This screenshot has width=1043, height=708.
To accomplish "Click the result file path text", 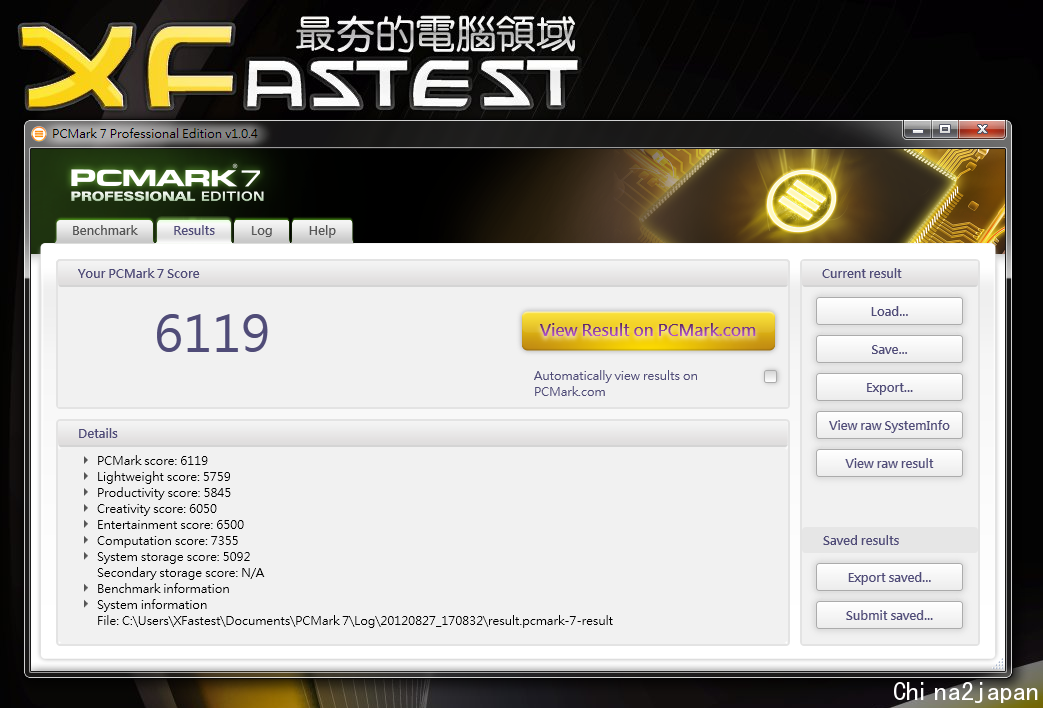I will coord(355,621).
